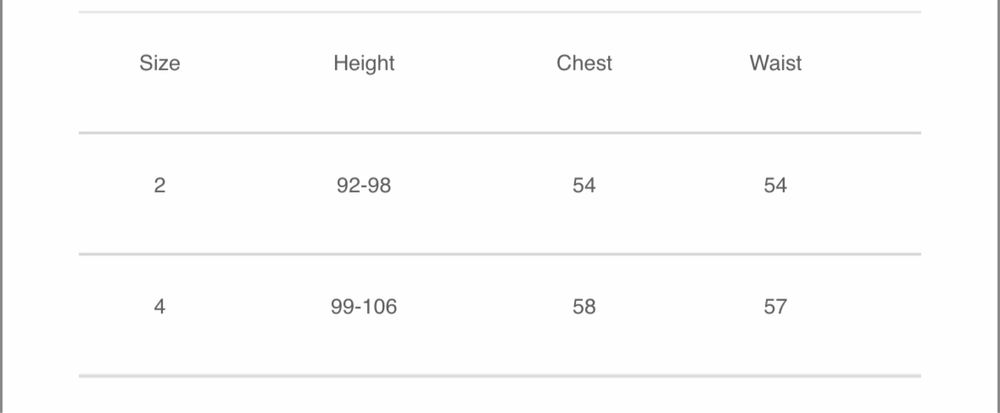Select the Chest column header
The image size is (1000, 413).
click(584, 63)
